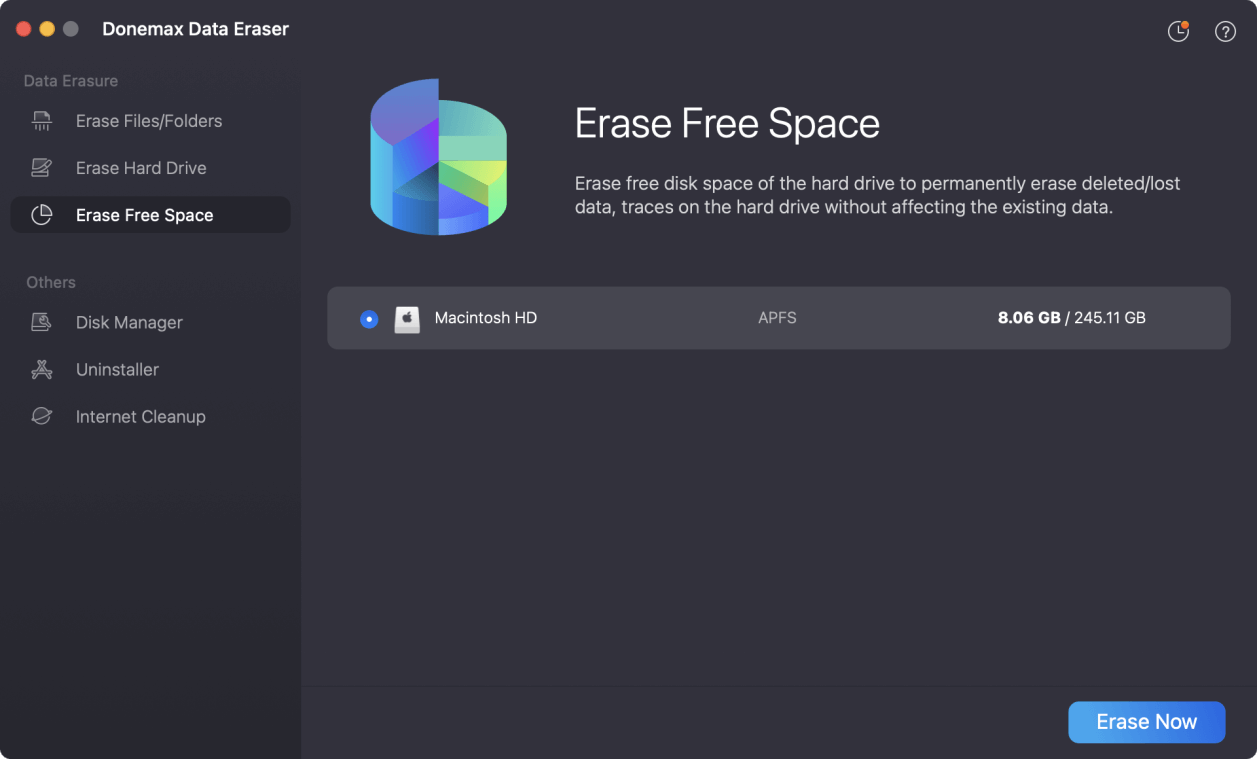
Task: Open Internet Cleanup via its planet icon
Action: [40, 416]
